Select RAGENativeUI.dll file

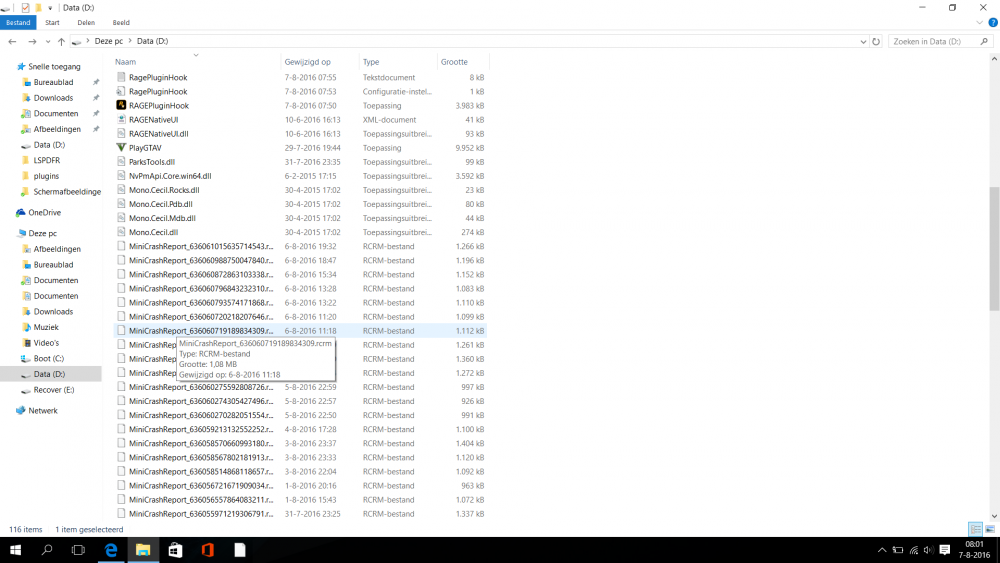tap(158, 134)
